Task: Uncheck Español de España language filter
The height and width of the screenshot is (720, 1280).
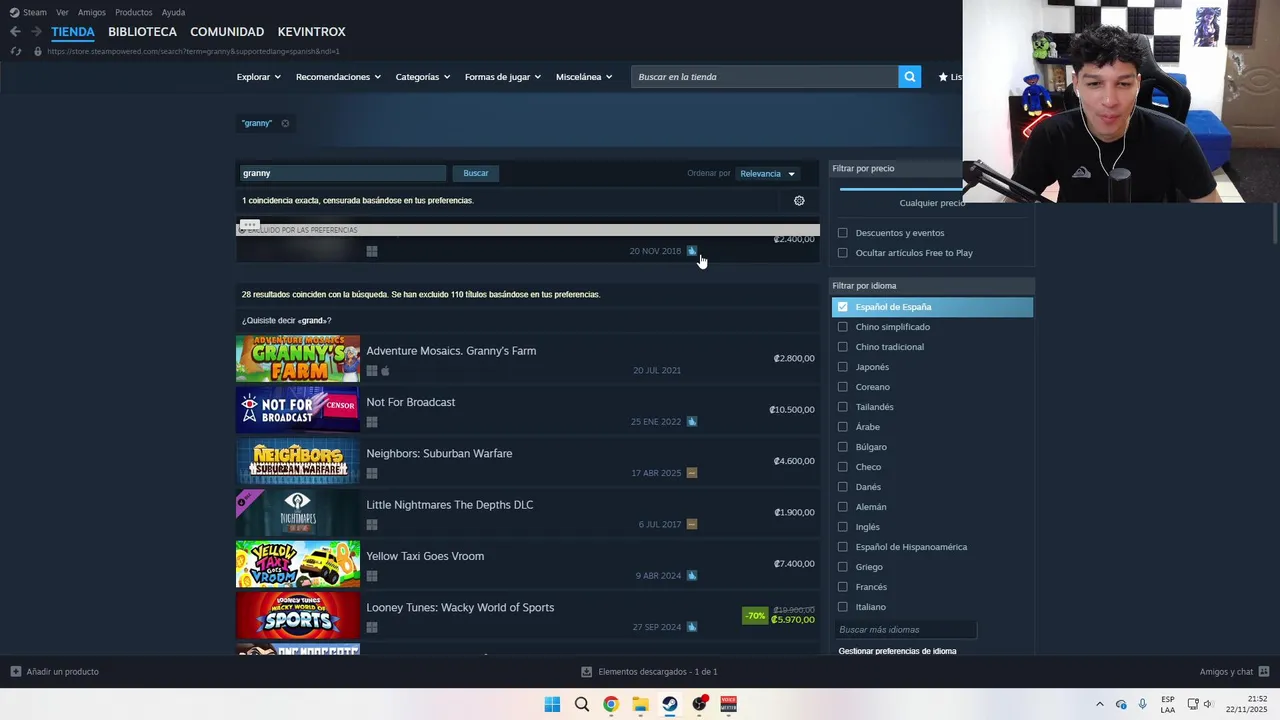Action: 842,307
